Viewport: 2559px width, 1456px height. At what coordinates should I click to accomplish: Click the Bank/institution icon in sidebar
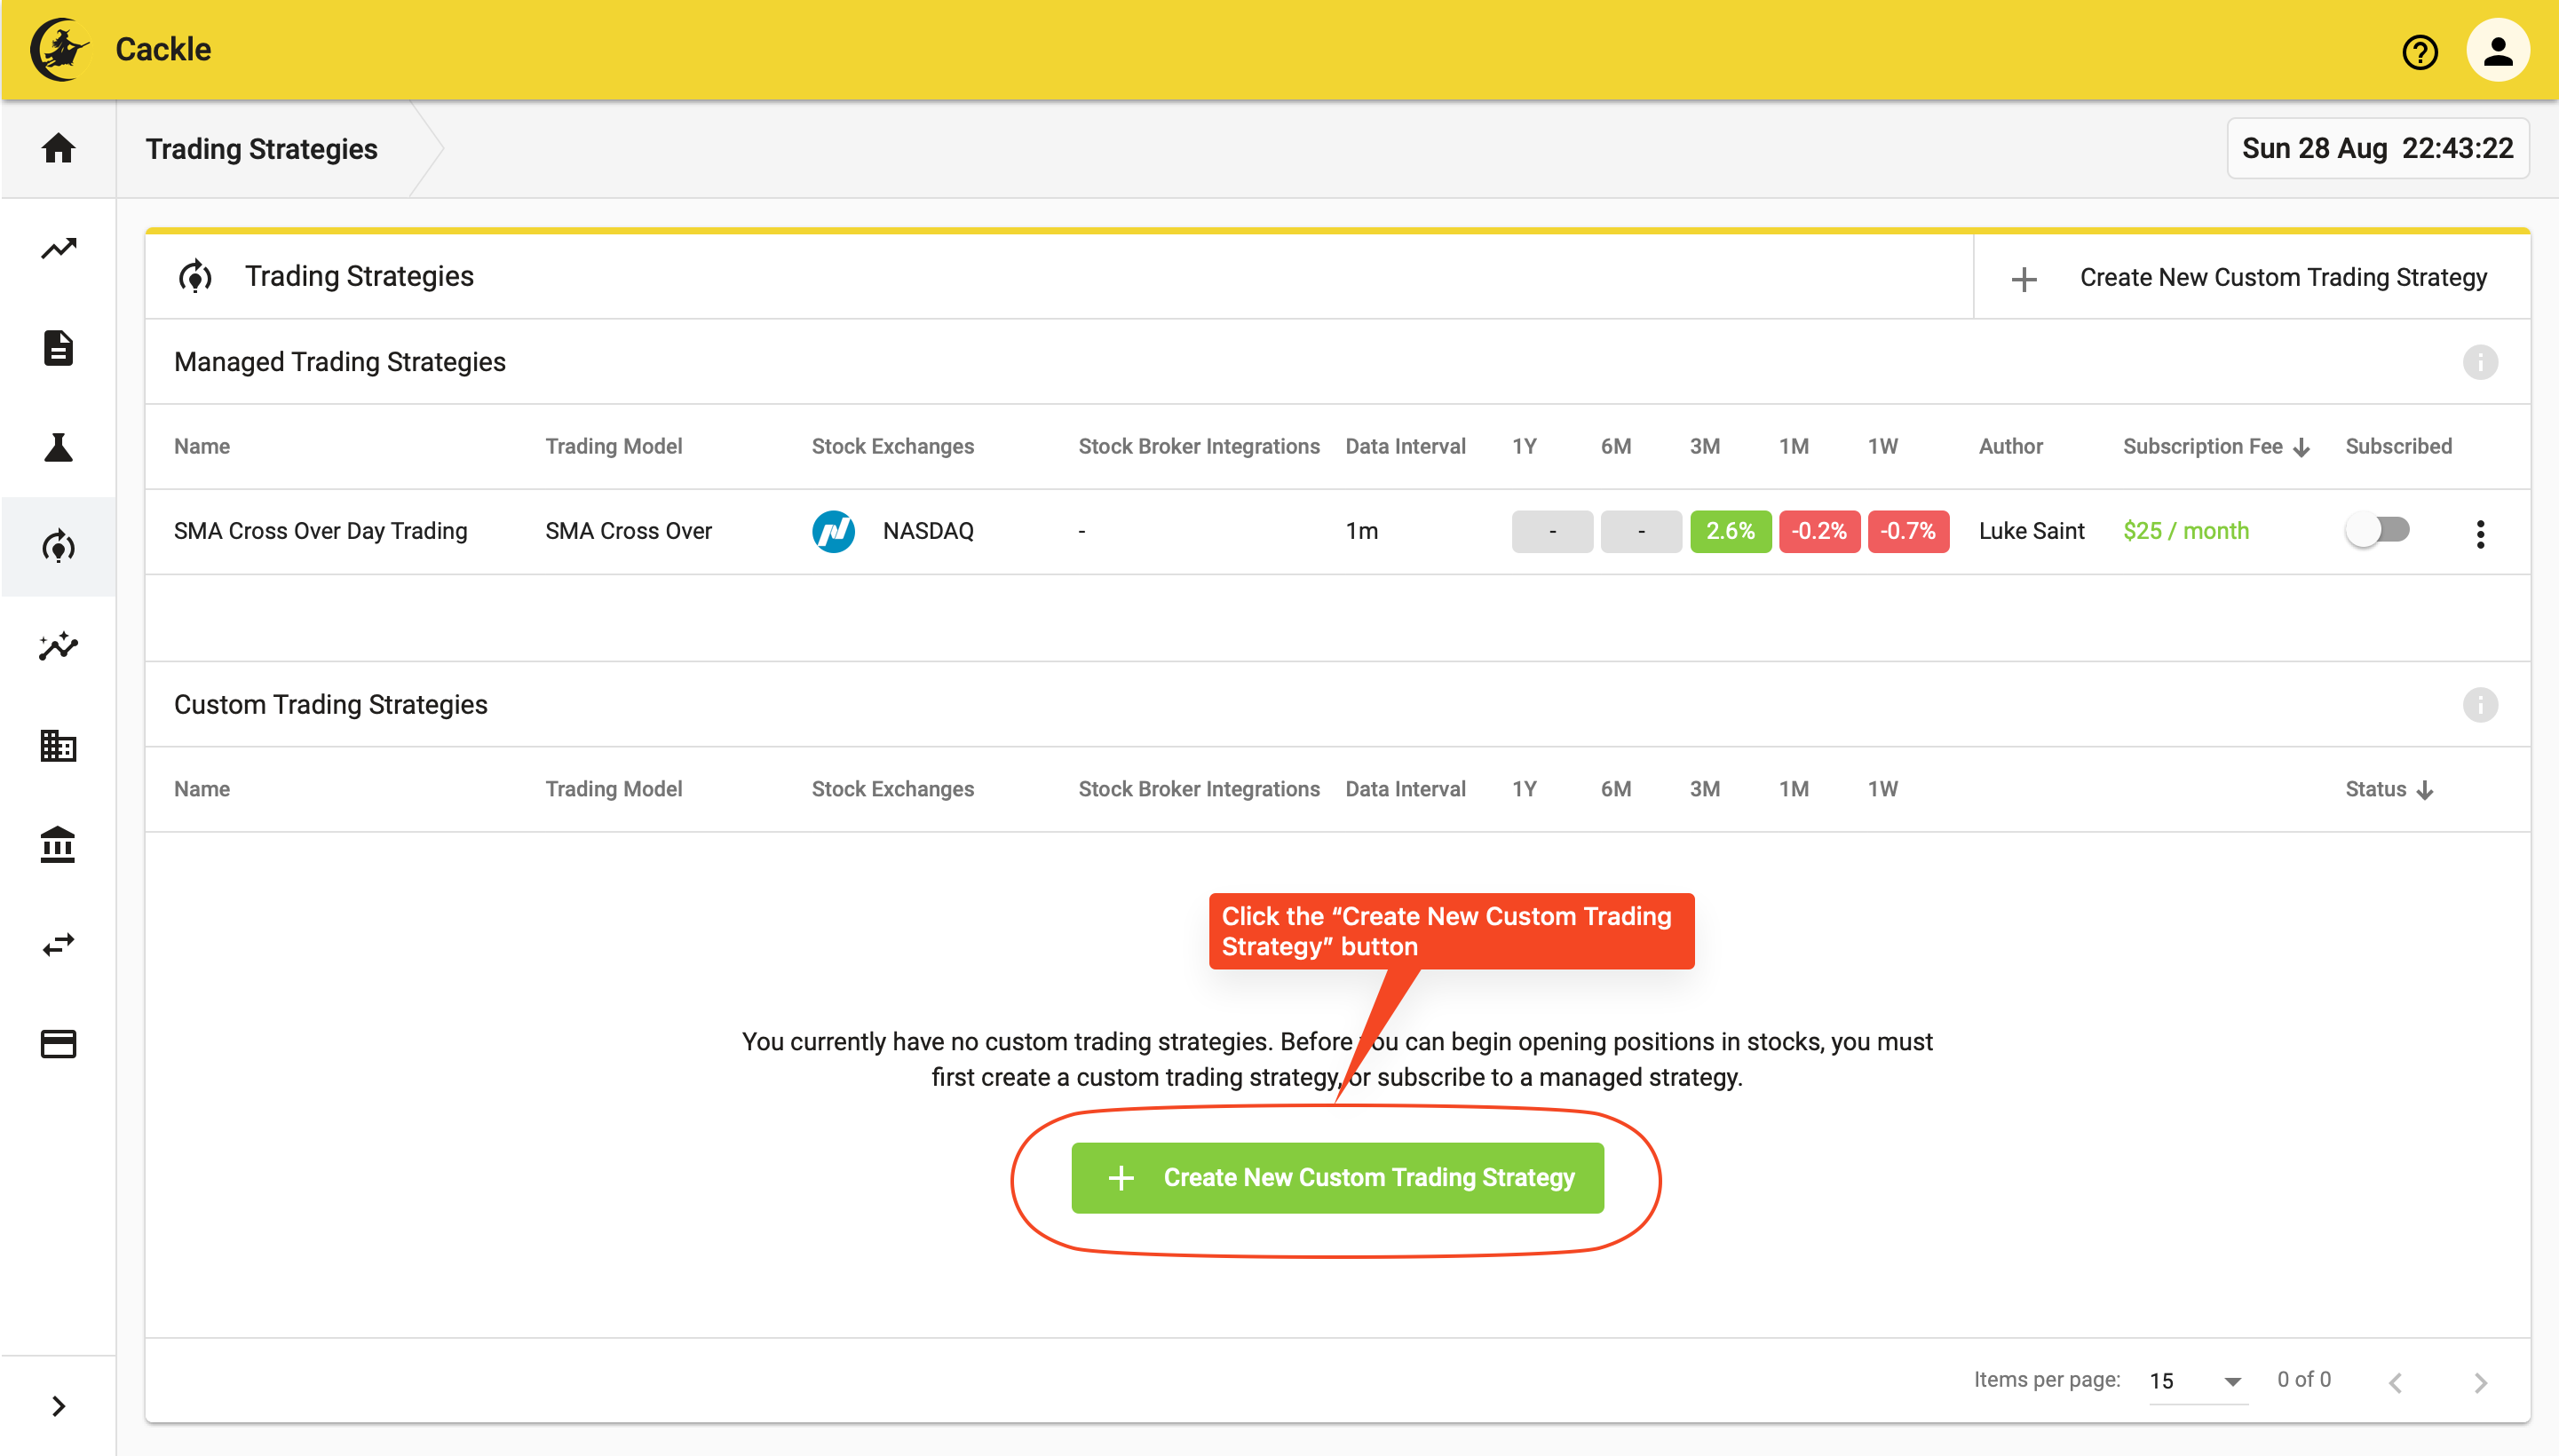(x=58, y=845)
